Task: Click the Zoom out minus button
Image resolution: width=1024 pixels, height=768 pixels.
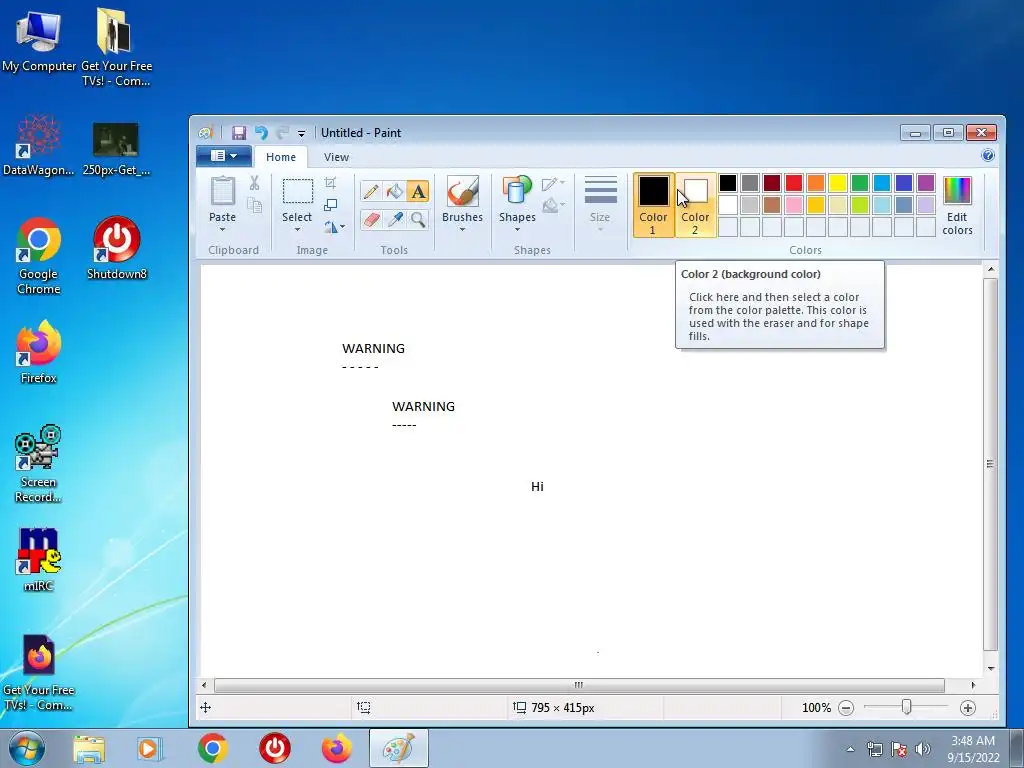Action: point(846,708)
